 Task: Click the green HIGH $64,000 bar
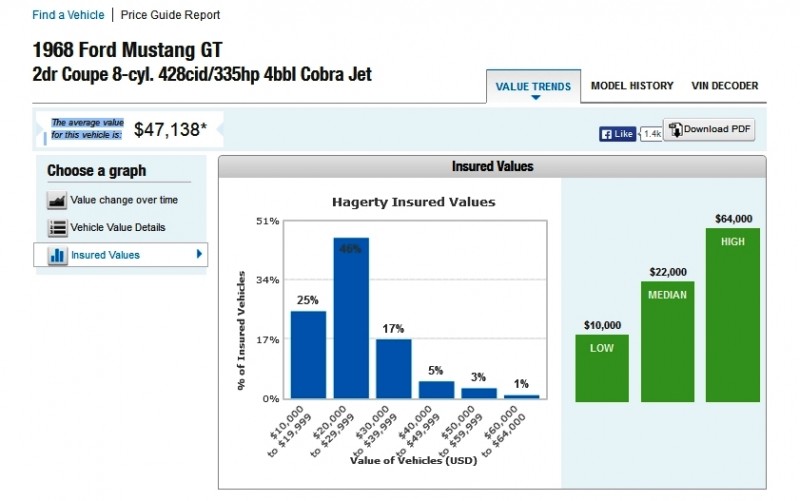[x=733, y=315]
